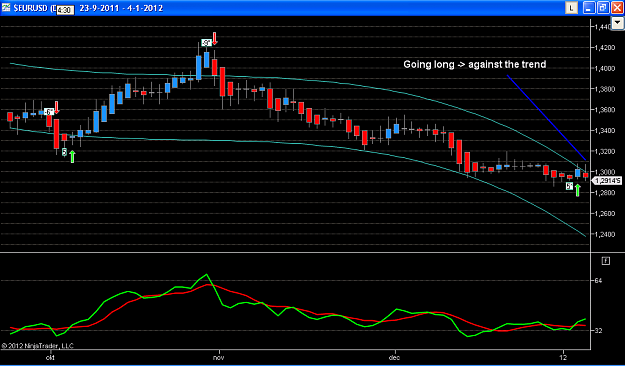Select the blue trend line drawing near annotation
625x366 pixels.
[546, 118]
